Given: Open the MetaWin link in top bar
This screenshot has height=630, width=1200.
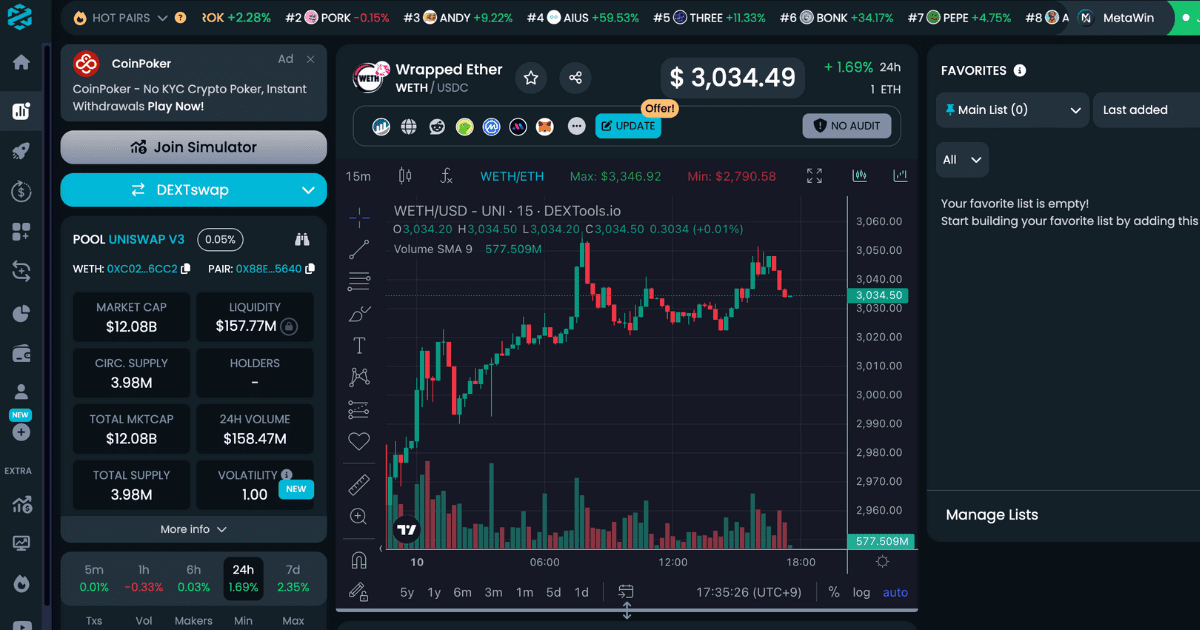Looking at the screenshot, I should click(1118, 18).
